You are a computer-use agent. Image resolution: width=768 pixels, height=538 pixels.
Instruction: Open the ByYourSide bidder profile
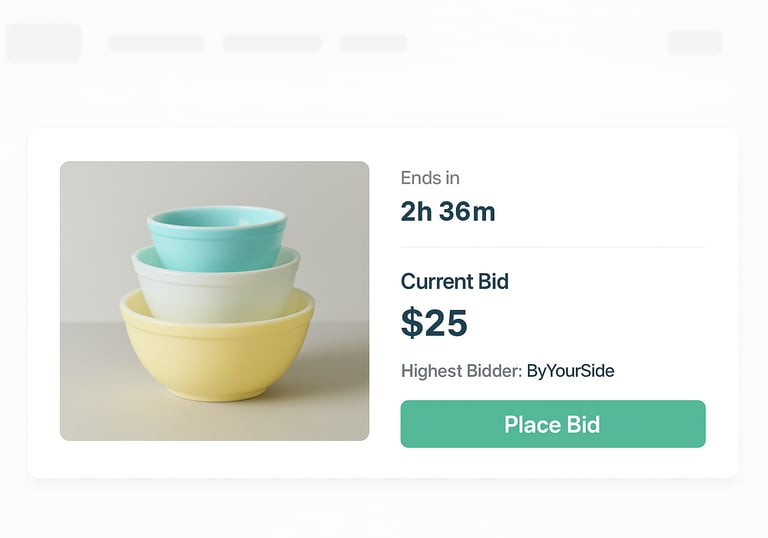(570, 371)
